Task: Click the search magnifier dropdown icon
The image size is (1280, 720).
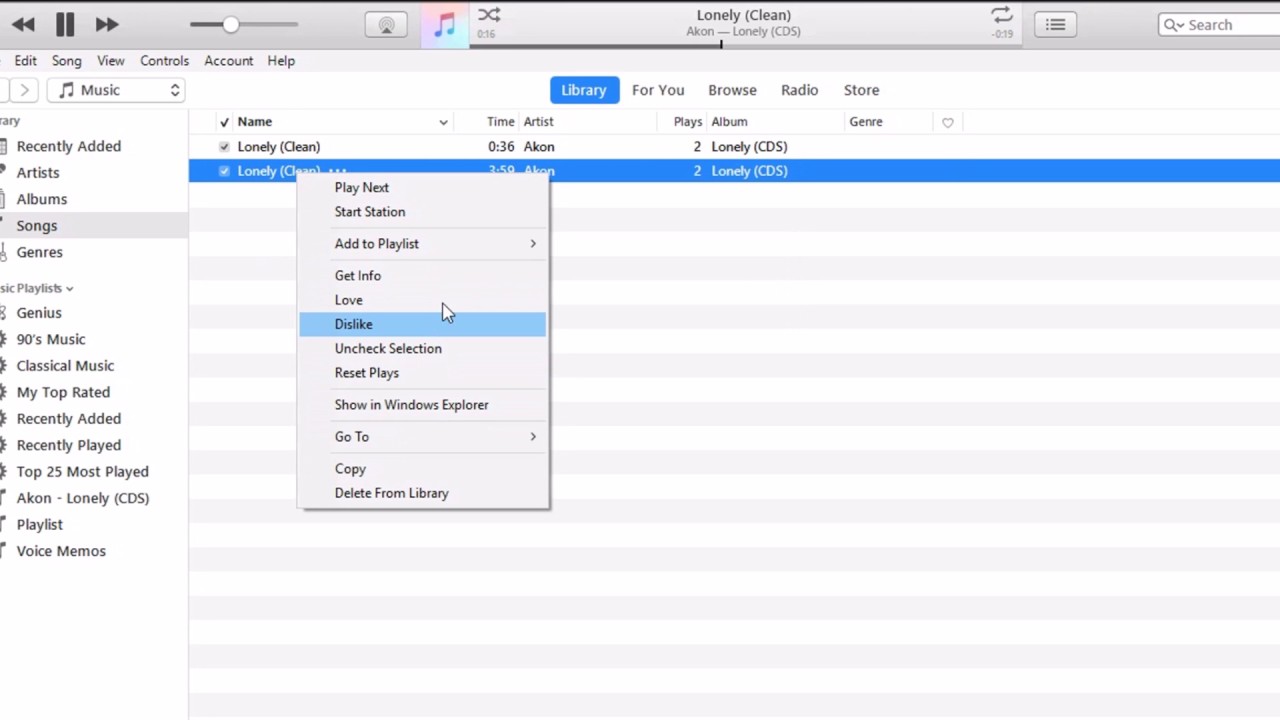Action: coord(1173,25)
